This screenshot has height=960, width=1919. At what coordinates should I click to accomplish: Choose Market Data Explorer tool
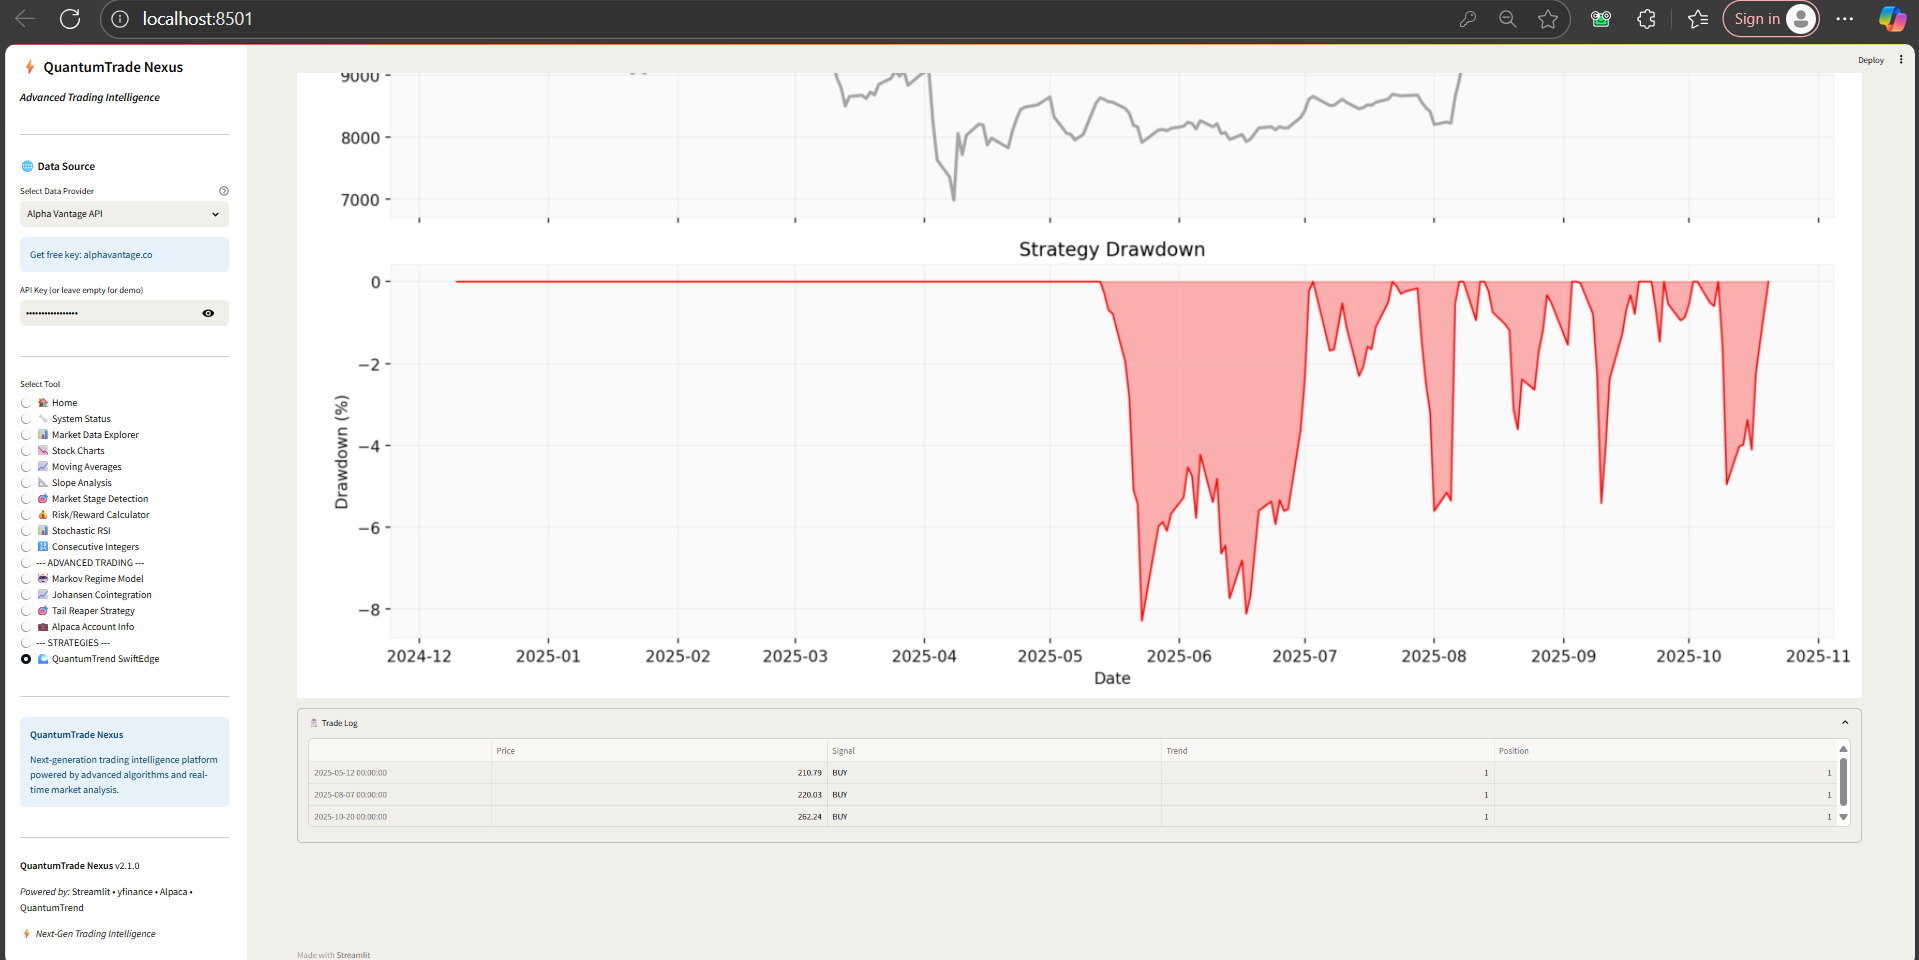(x=26, y=435)
